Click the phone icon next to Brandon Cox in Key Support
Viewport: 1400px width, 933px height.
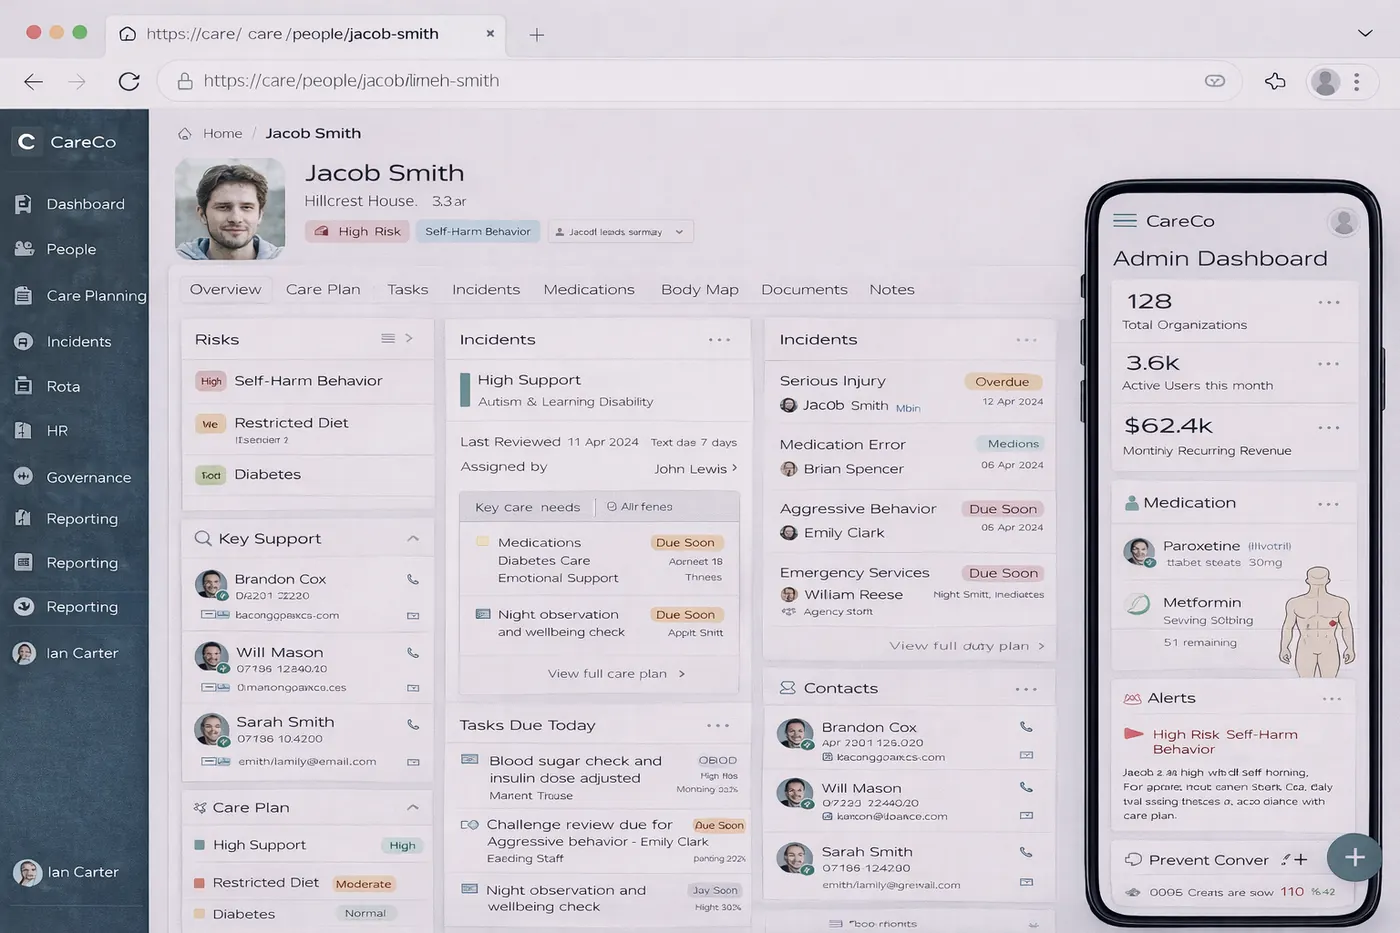pyautogui.click(x=413, y=580)
